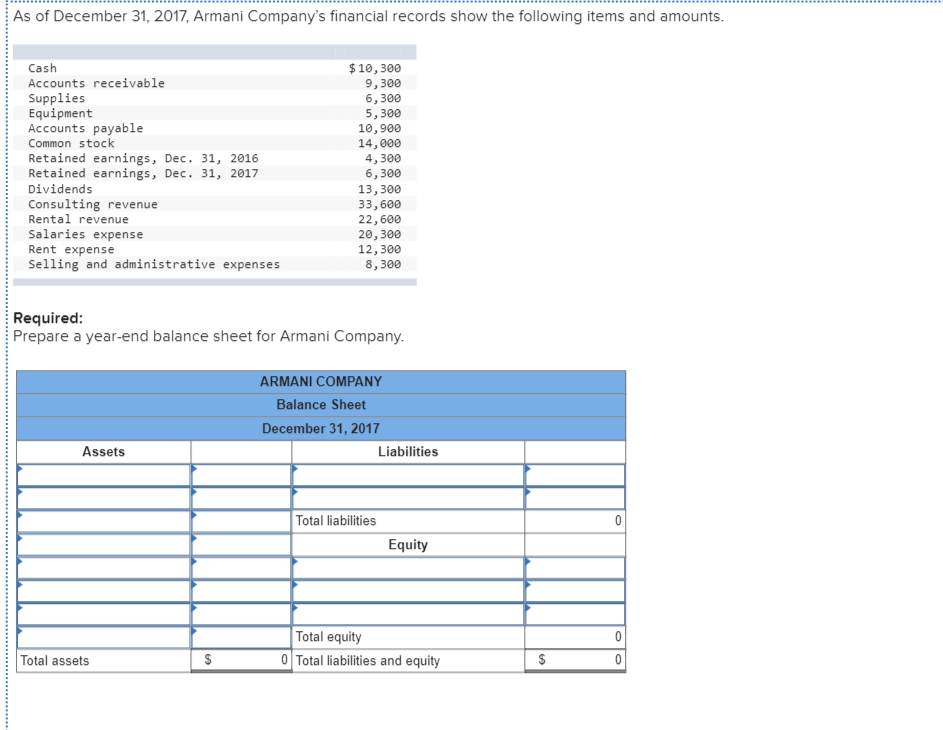Screen dimensions: 943x730
Task: Click the 'Equipment' row label
Action: pos(60,113)
